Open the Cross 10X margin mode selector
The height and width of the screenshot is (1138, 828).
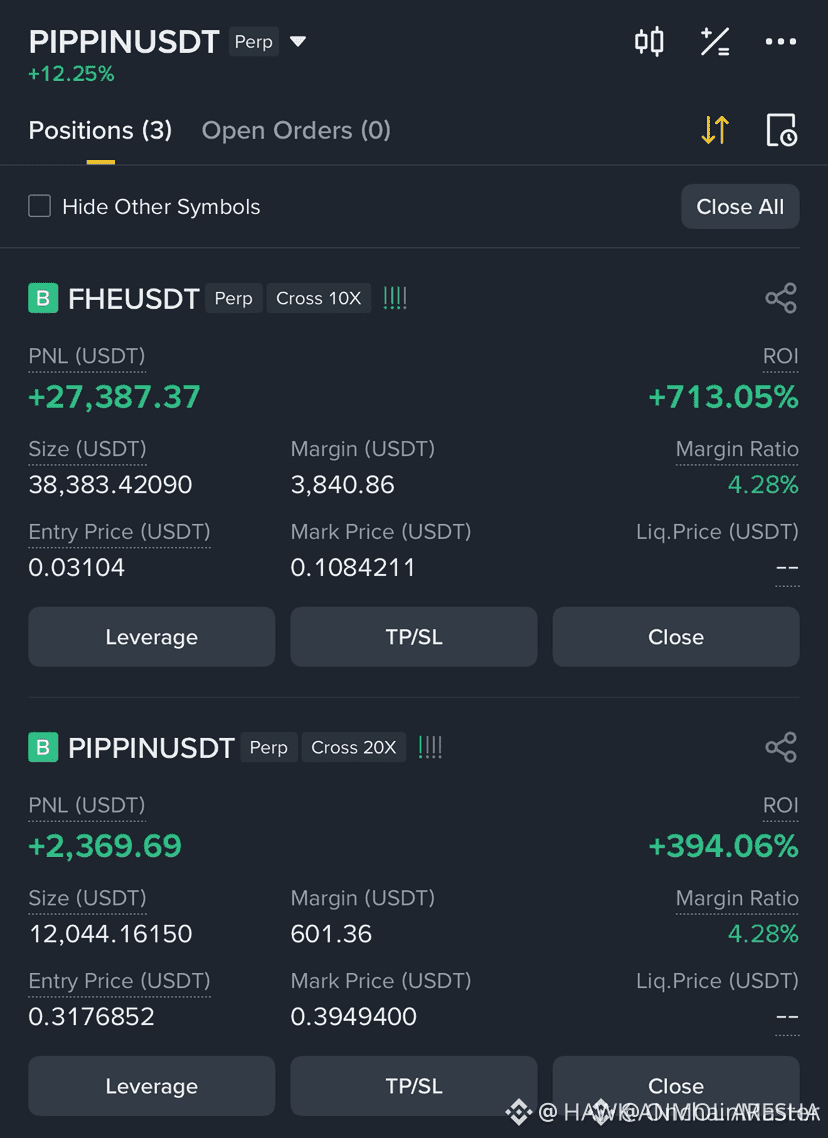pyautogui.click(x=319, y=298)
